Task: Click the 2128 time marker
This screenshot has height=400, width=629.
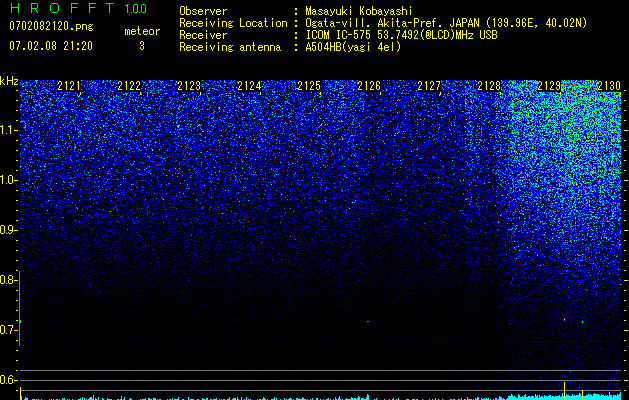Action: coord(489,86)
